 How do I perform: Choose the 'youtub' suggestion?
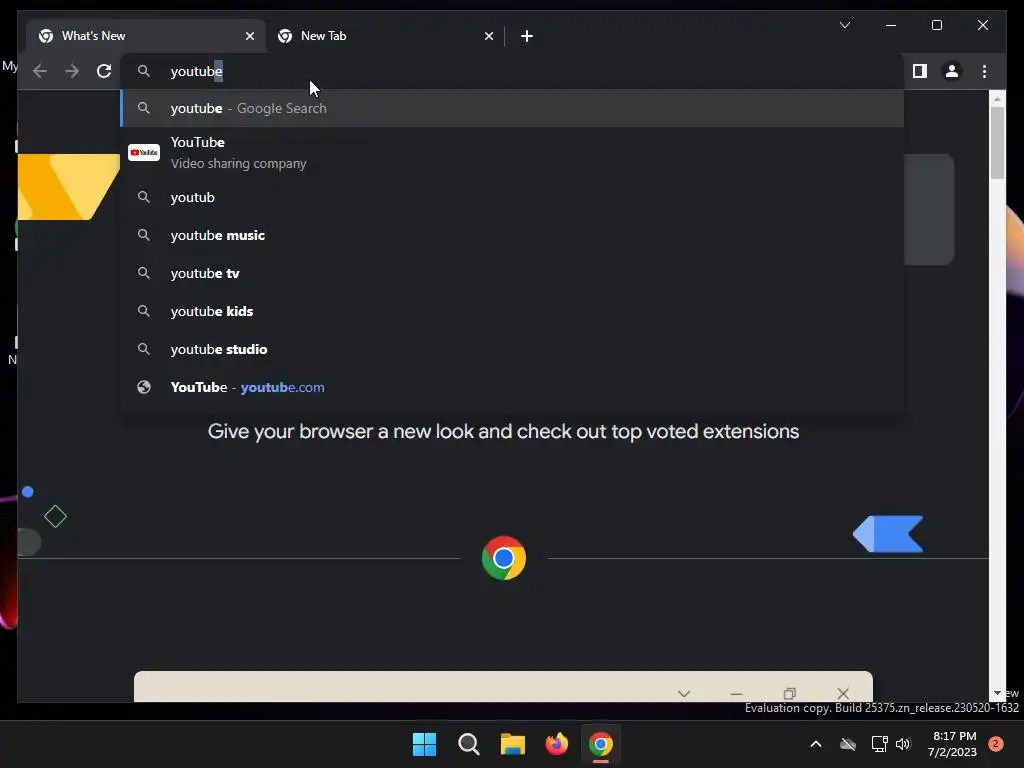512,197
